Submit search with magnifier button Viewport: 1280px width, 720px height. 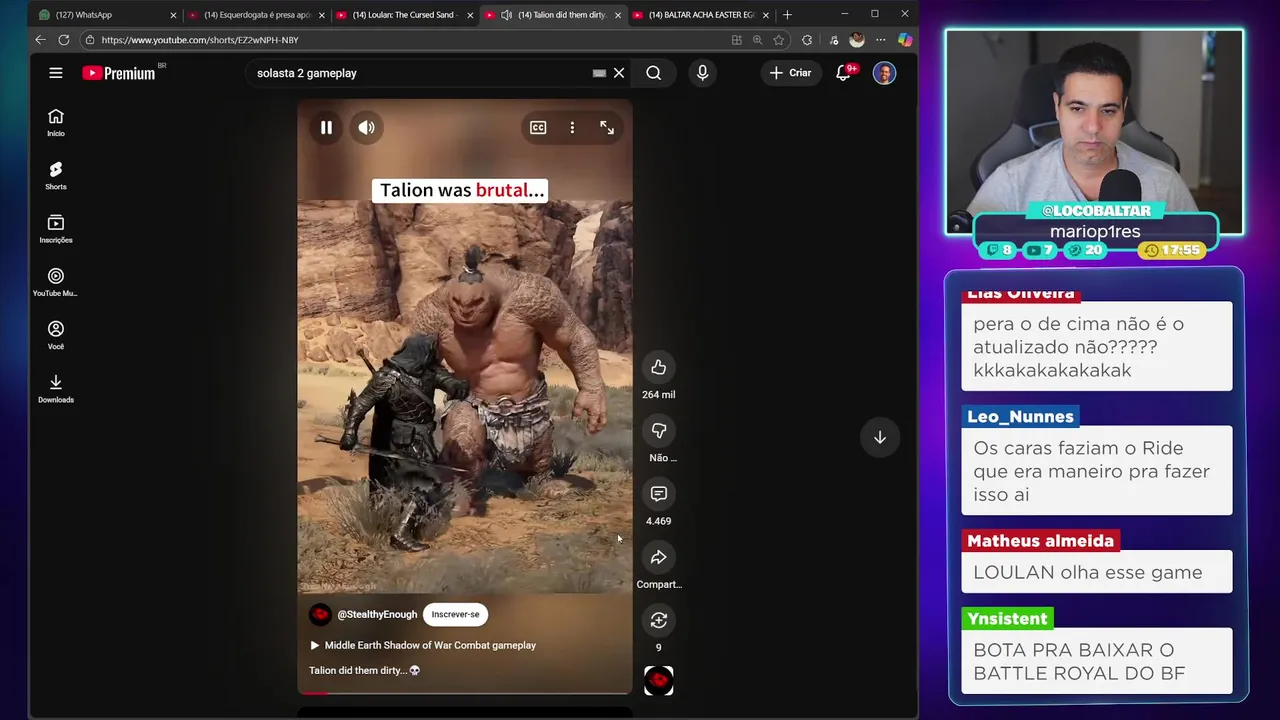coord(653,73)
